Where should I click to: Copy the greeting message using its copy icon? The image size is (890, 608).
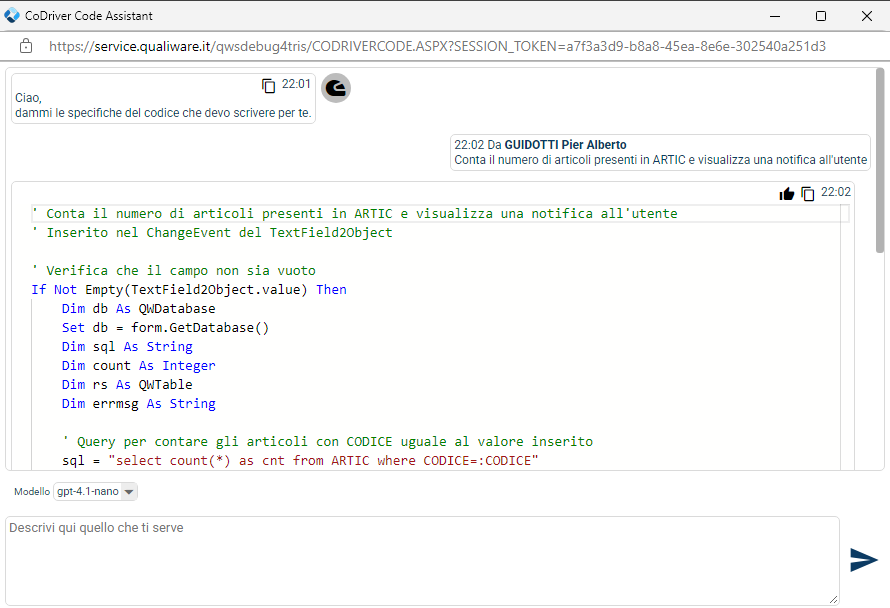pyautogui.click(x=268, y=86)
